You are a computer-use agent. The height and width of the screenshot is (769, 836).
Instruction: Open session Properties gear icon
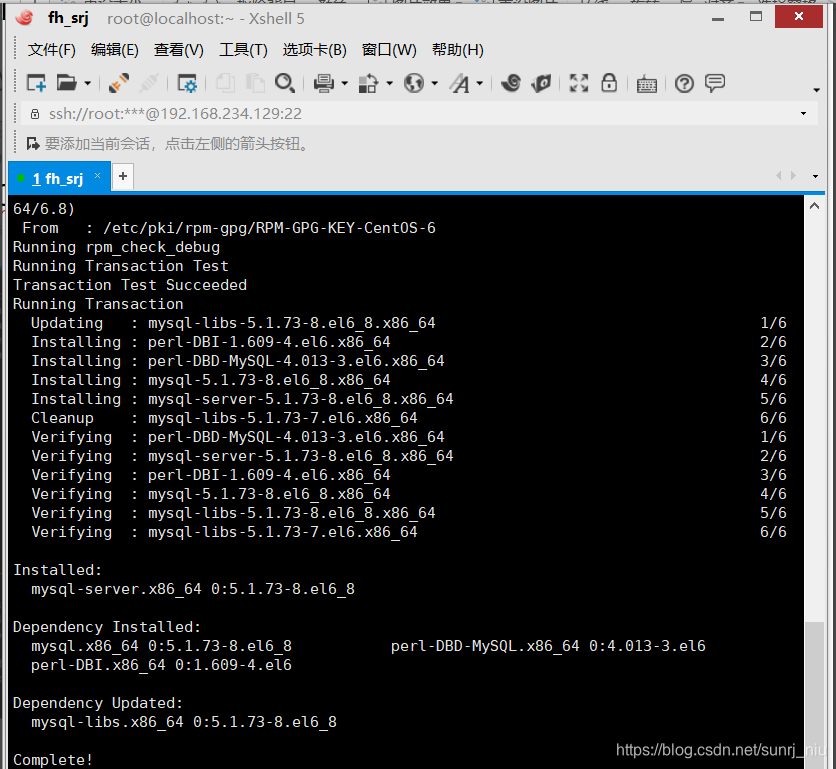tap(187, 83)
